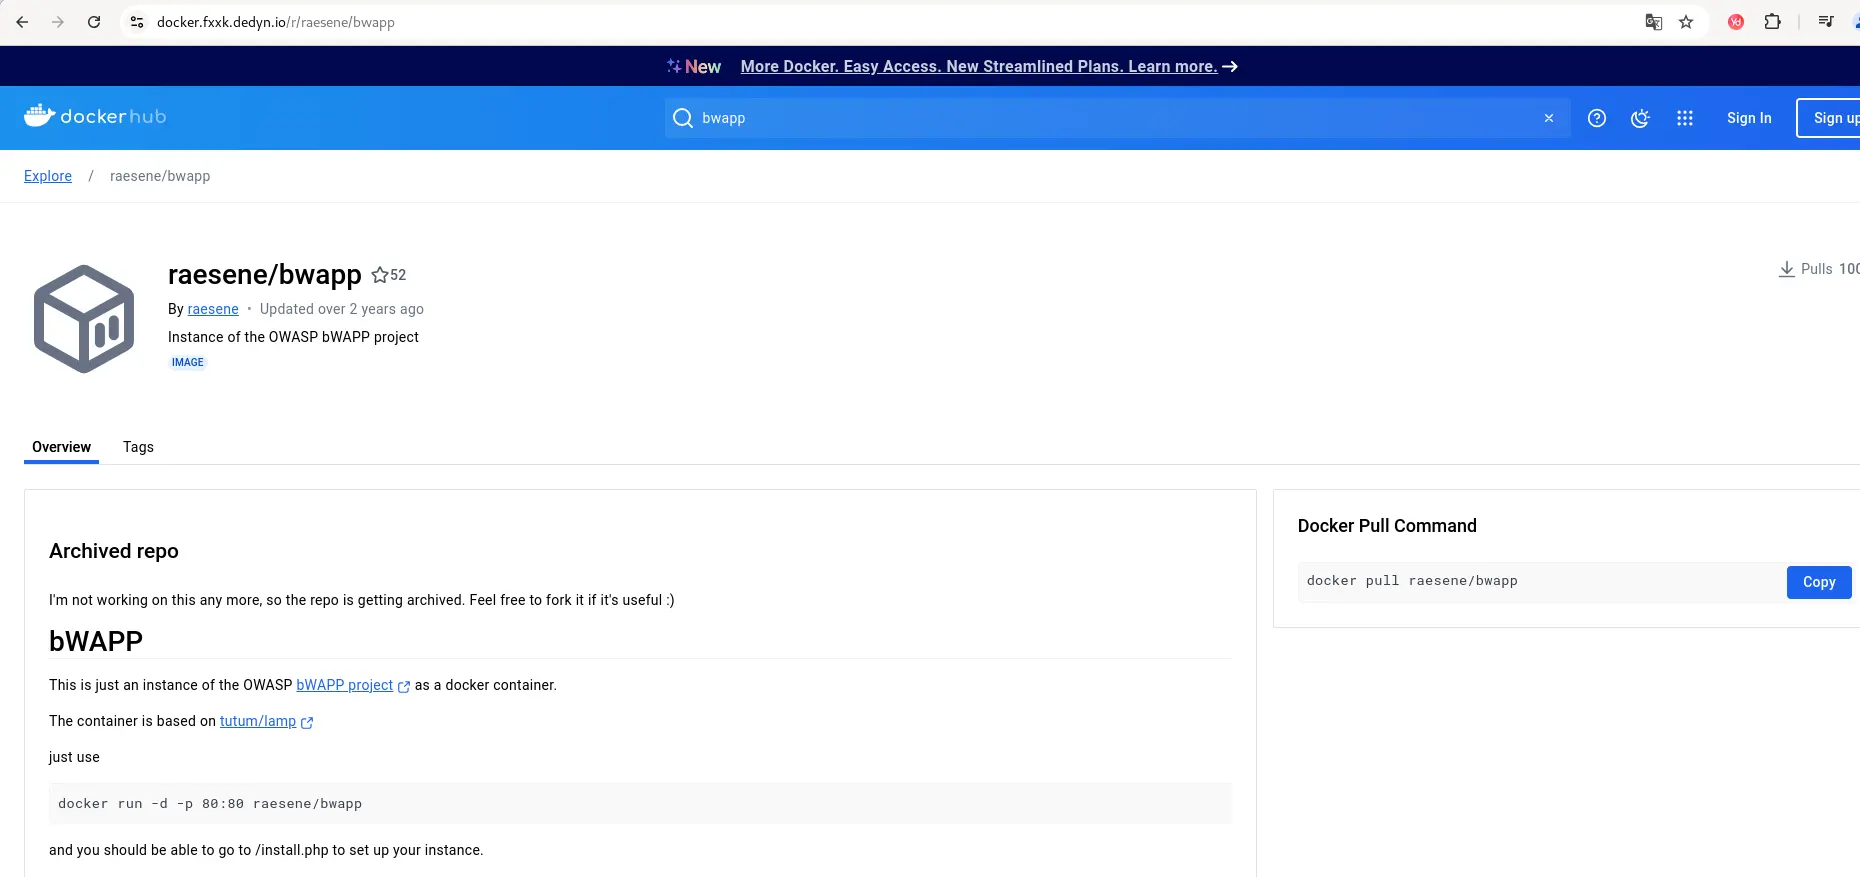Star the raesene/bwapp repository

pos(380,275)
